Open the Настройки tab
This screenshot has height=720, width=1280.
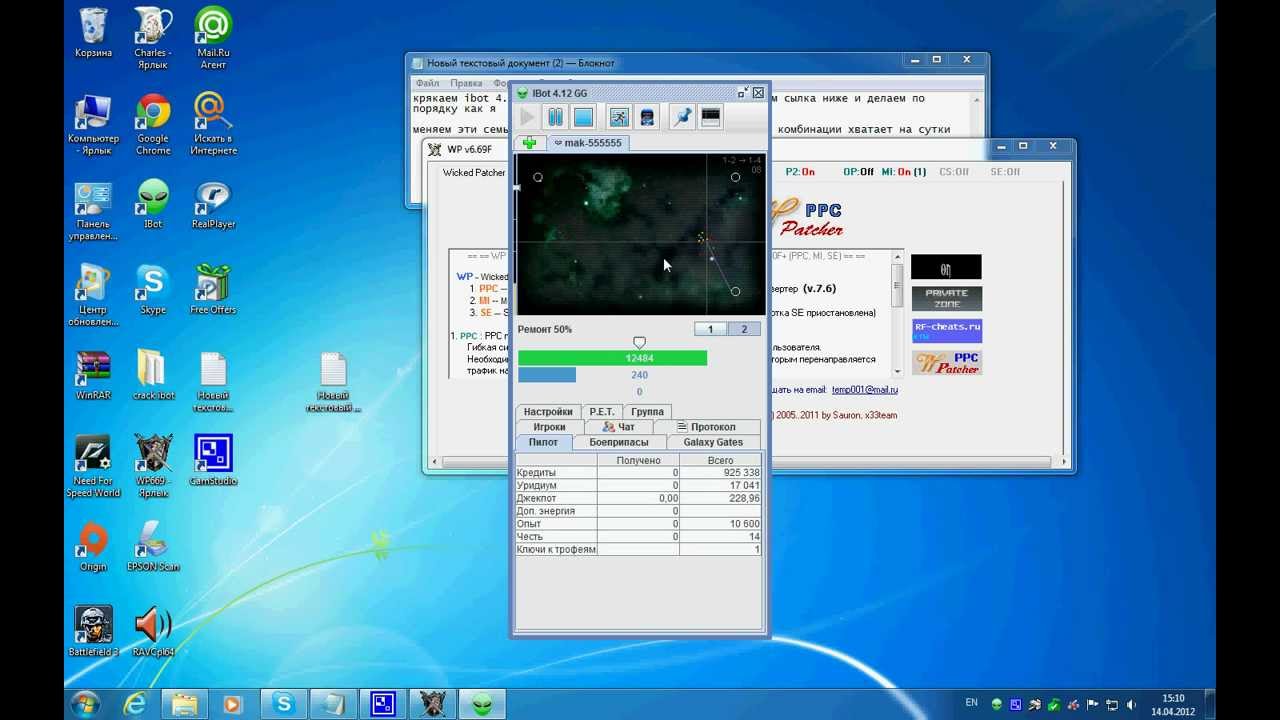pos(548,412)
